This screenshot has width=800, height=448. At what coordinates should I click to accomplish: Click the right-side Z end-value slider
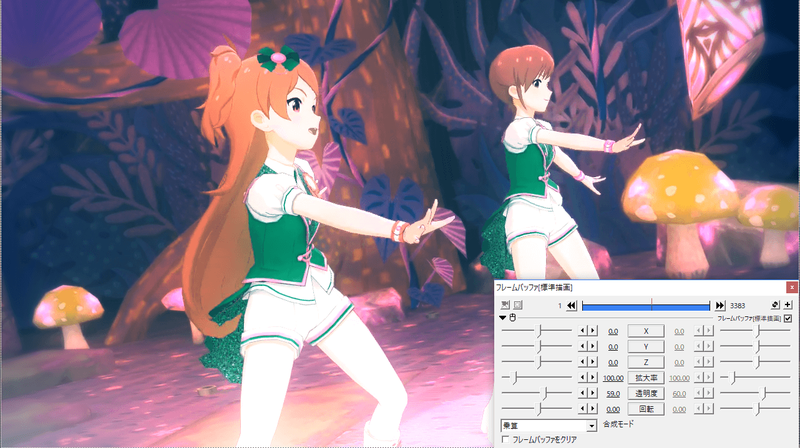pos(755,362)
